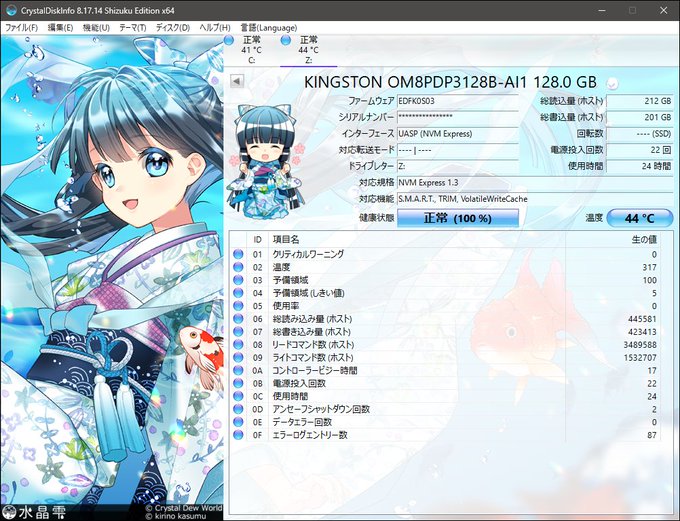This screenshot has height=521, width=680.
Task: Click the standard field NVM Express 1.3
Action: [x=535, y=183]
